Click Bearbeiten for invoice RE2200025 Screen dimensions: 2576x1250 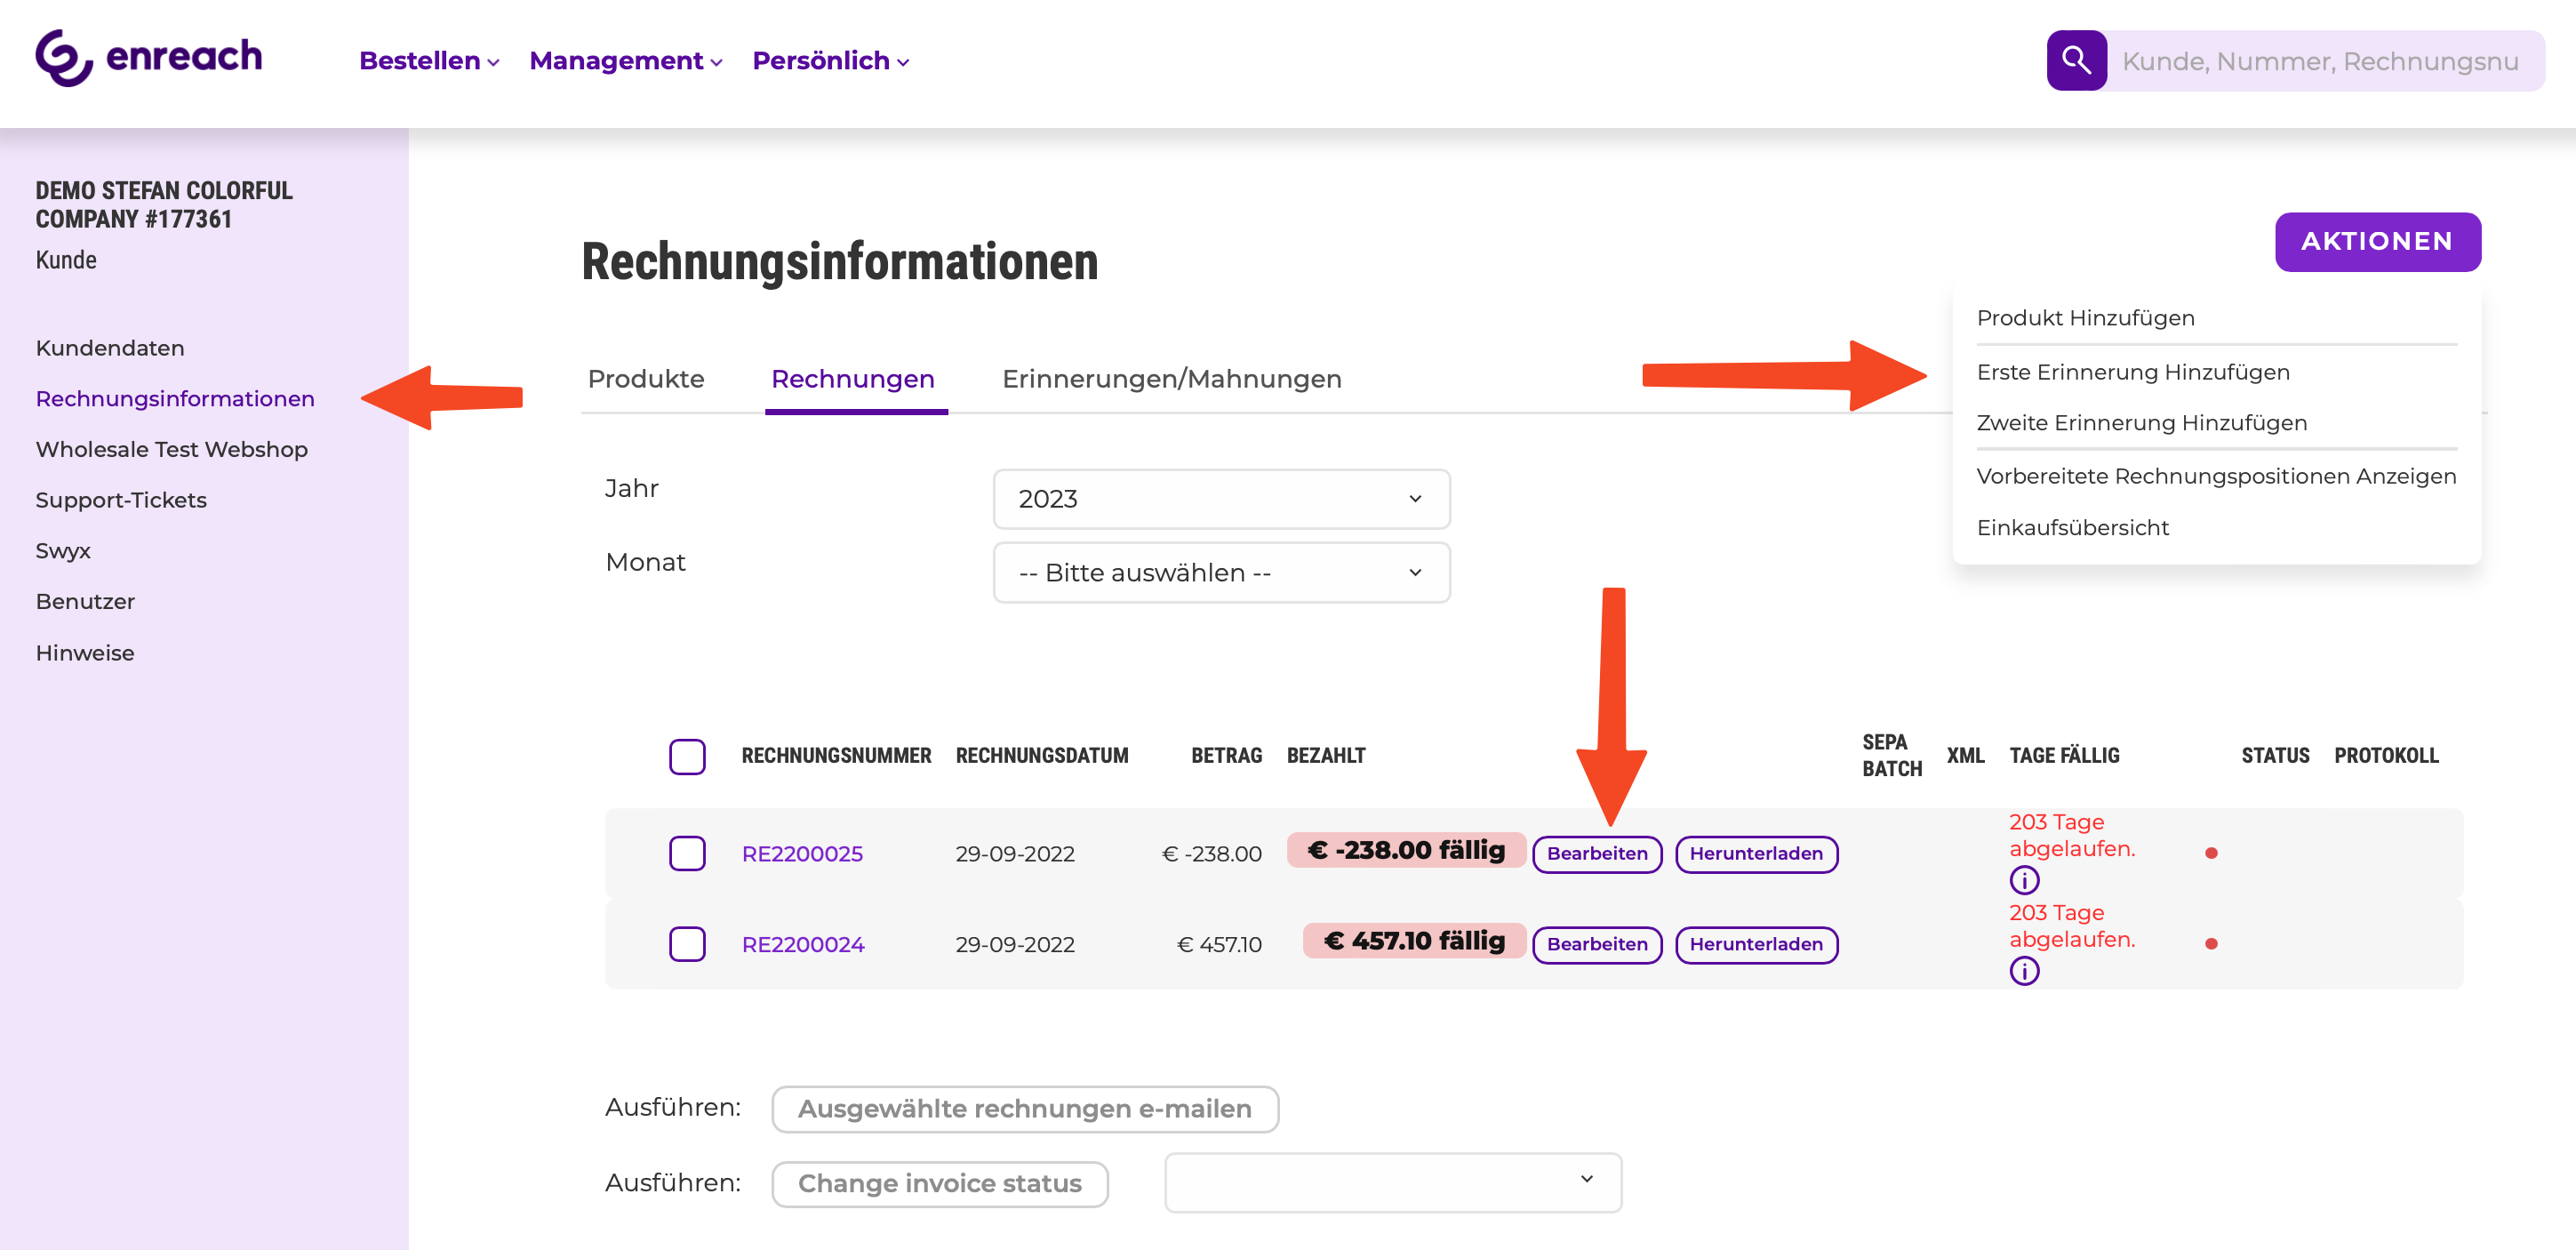[x=1596, y=854]
